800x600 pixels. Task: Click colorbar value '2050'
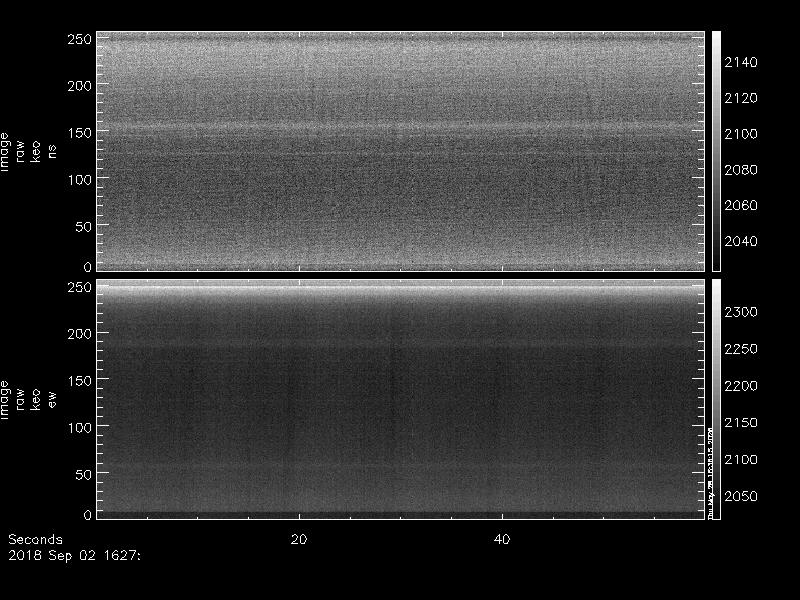741,496
